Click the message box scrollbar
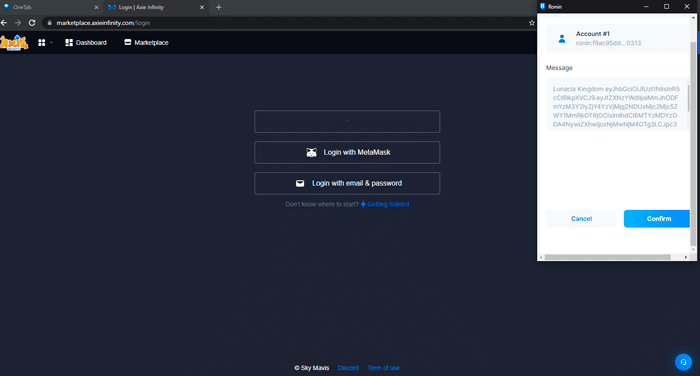This screenshot has width=700, height=376. point(688,98)
